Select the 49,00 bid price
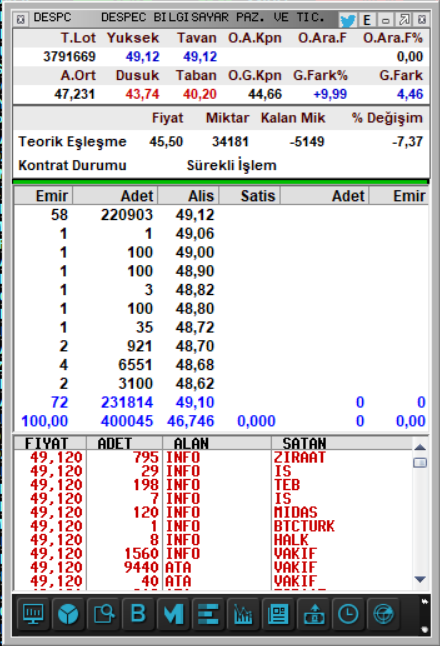Image resolution: width=440 pixels, height=646 pixels. coord(195,252)
